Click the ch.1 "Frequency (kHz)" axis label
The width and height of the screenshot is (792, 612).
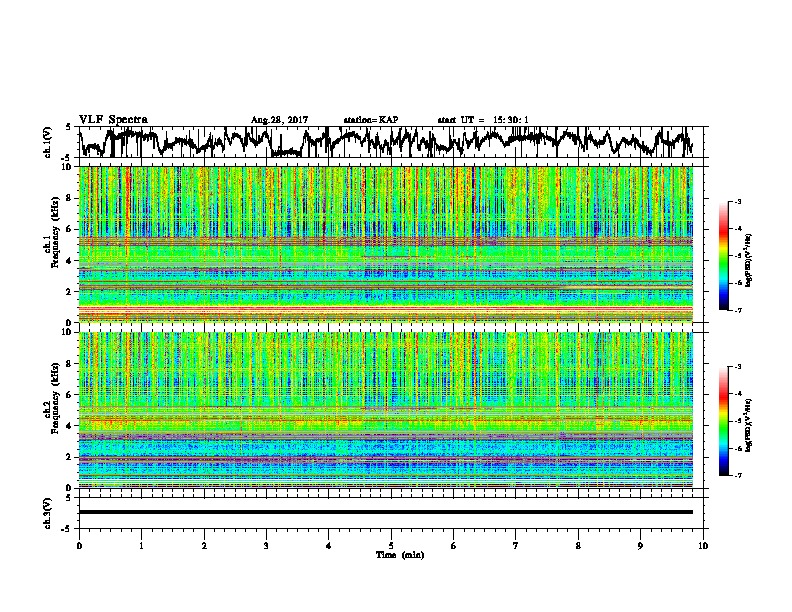pos(55,233)
